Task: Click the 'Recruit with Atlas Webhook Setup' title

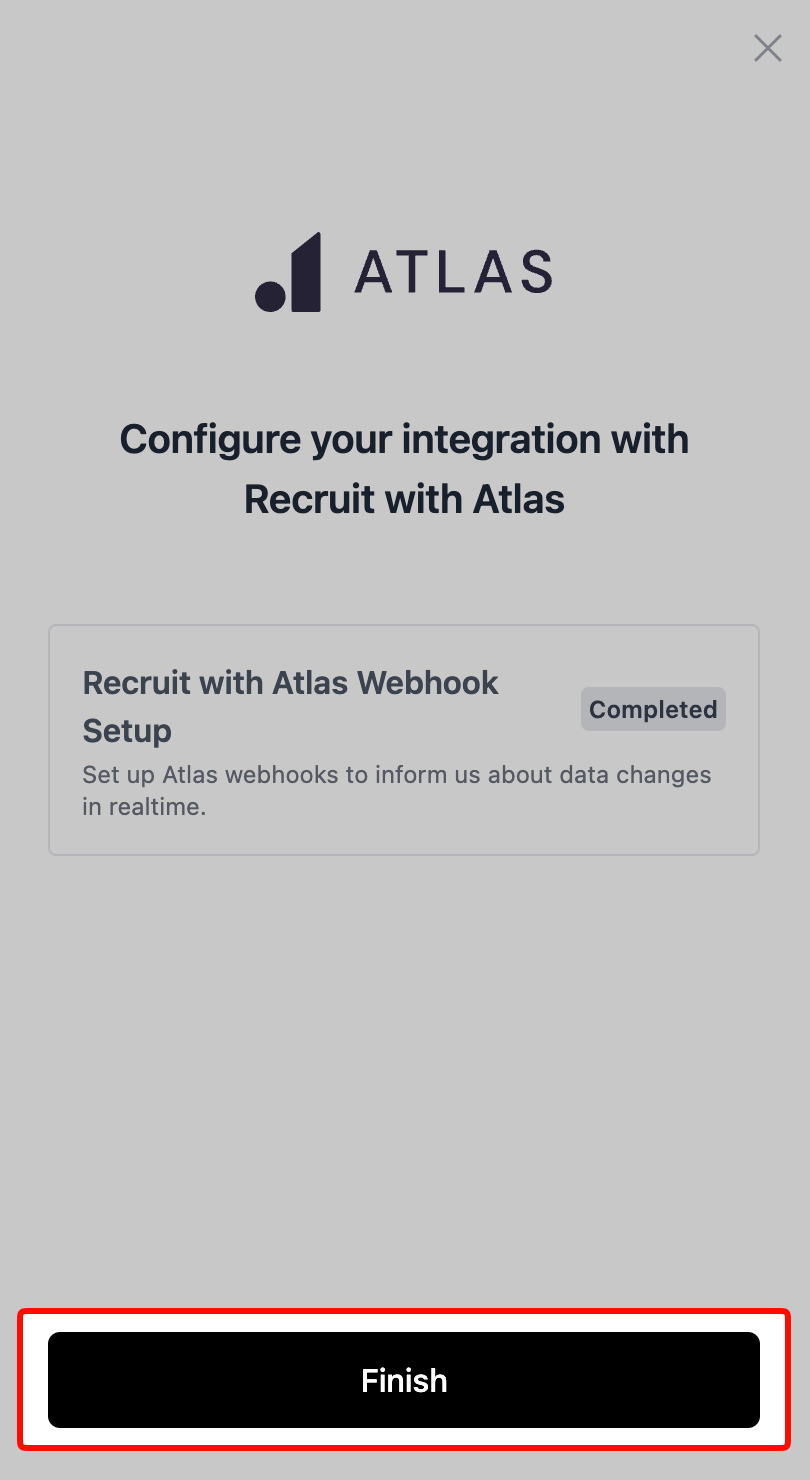Action: point(290,707)
